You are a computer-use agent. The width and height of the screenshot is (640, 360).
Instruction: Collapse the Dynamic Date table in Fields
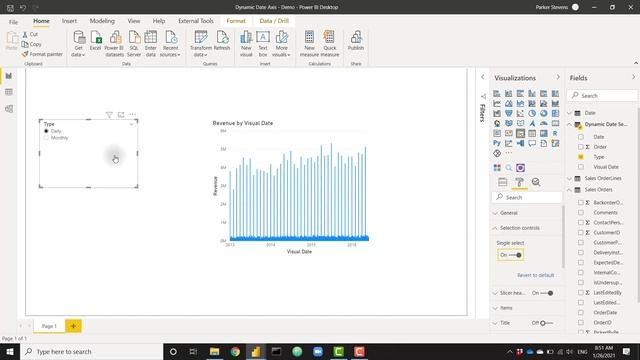(x=570, y=124)
